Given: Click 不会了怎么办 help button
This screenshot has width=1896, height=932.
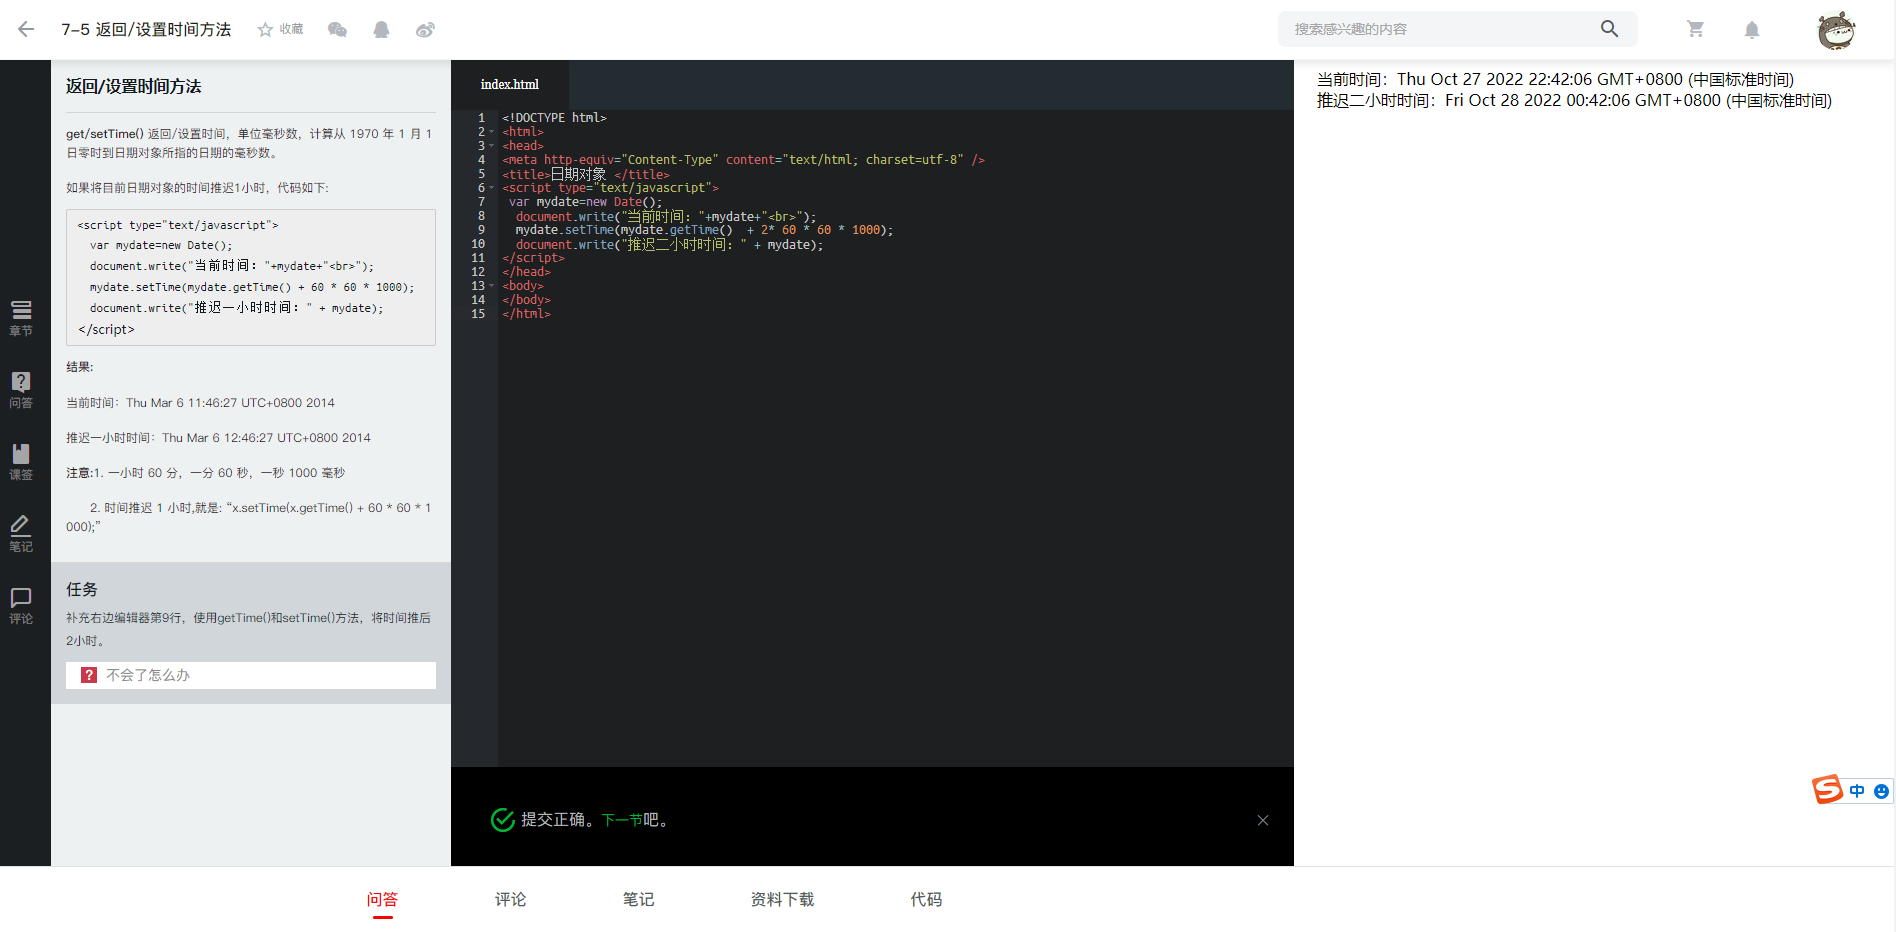Looking at the screenshot, I should [251, 675].
